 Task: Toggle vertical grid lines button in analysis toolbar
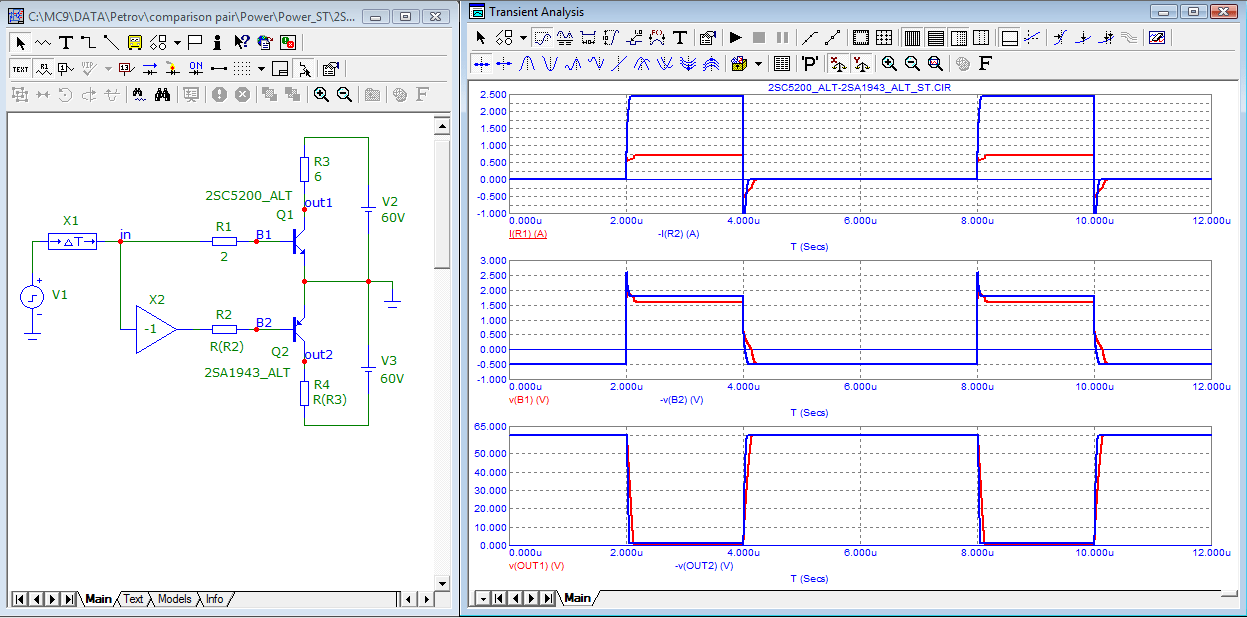tap(912, 38)
